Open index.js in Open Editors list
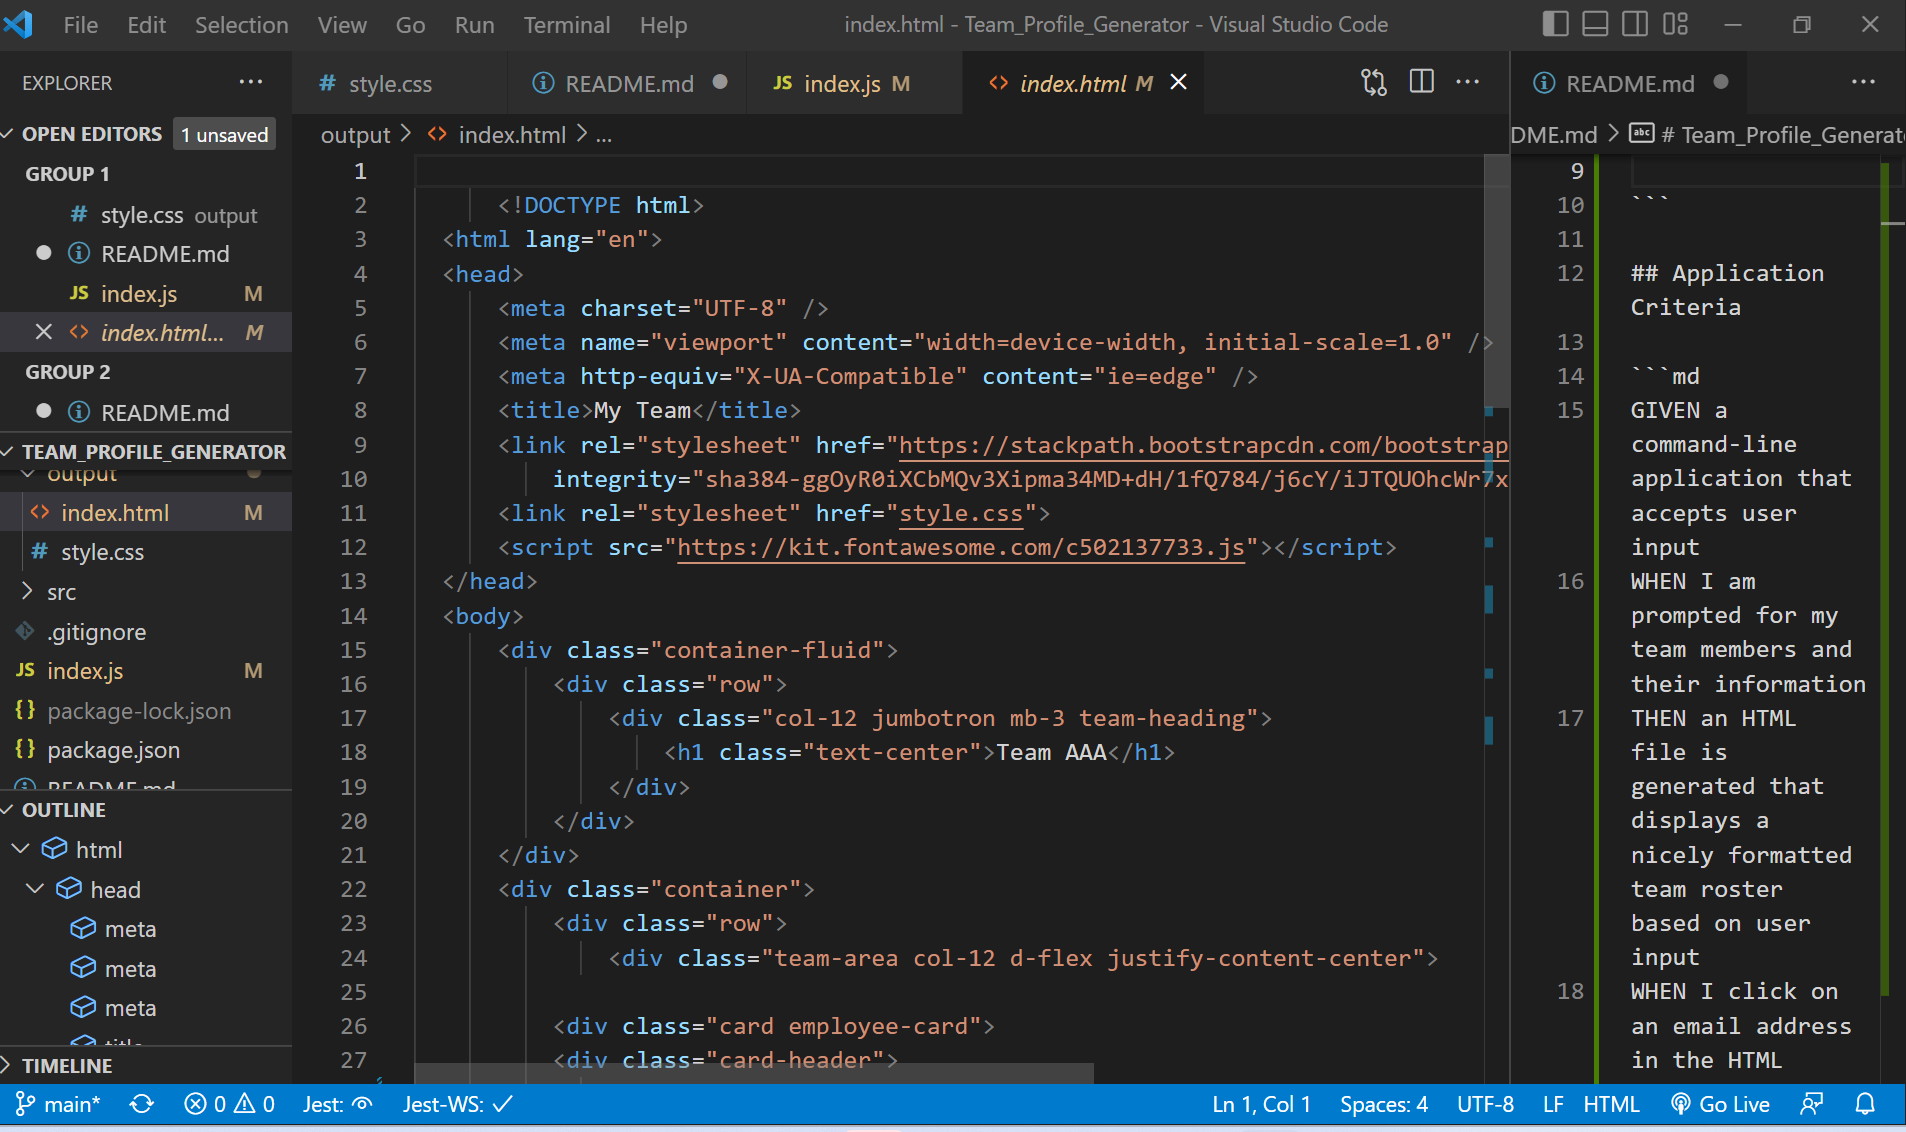The image size is (1906, 1132). (x=146, y=294)
